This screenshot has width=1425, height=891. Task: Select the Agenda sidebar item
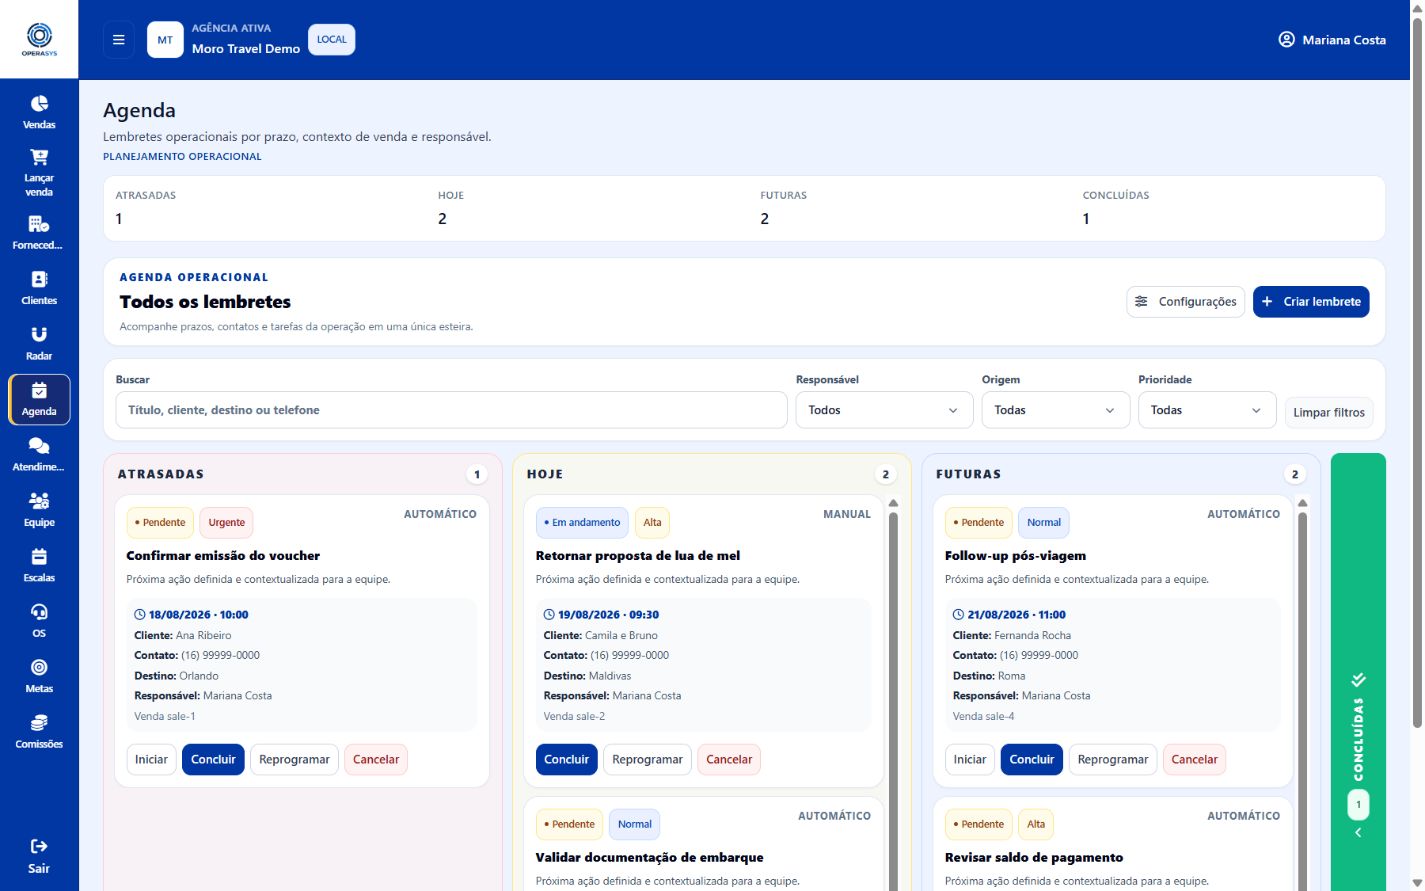click(39, 400)
